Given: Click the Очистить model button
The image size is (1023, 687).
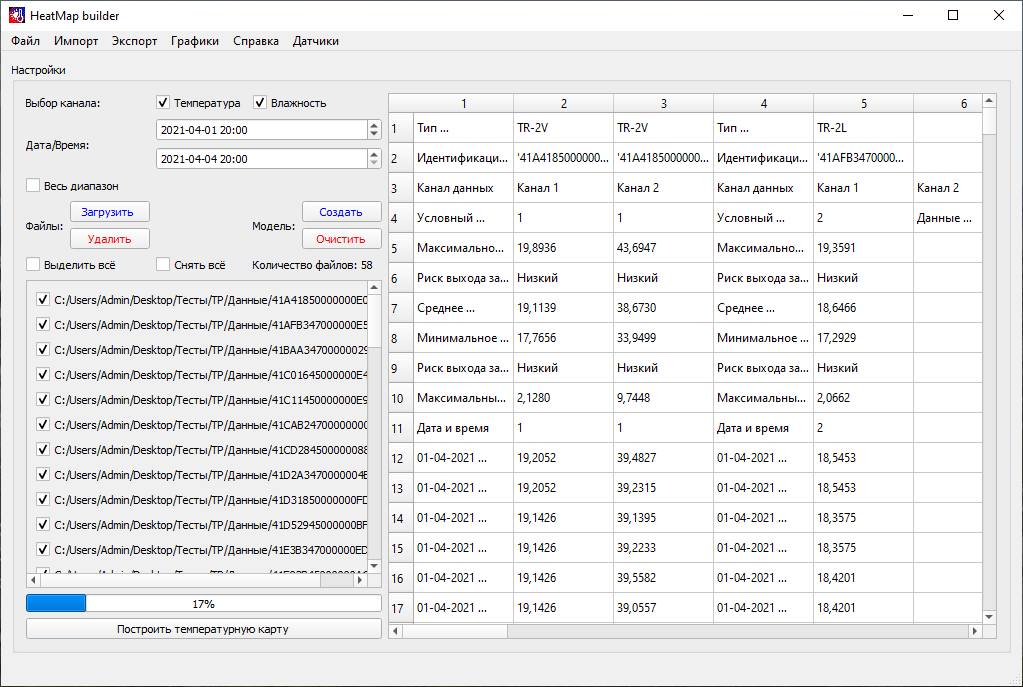Looking at the screenshot, I should (x=341, y=239).
